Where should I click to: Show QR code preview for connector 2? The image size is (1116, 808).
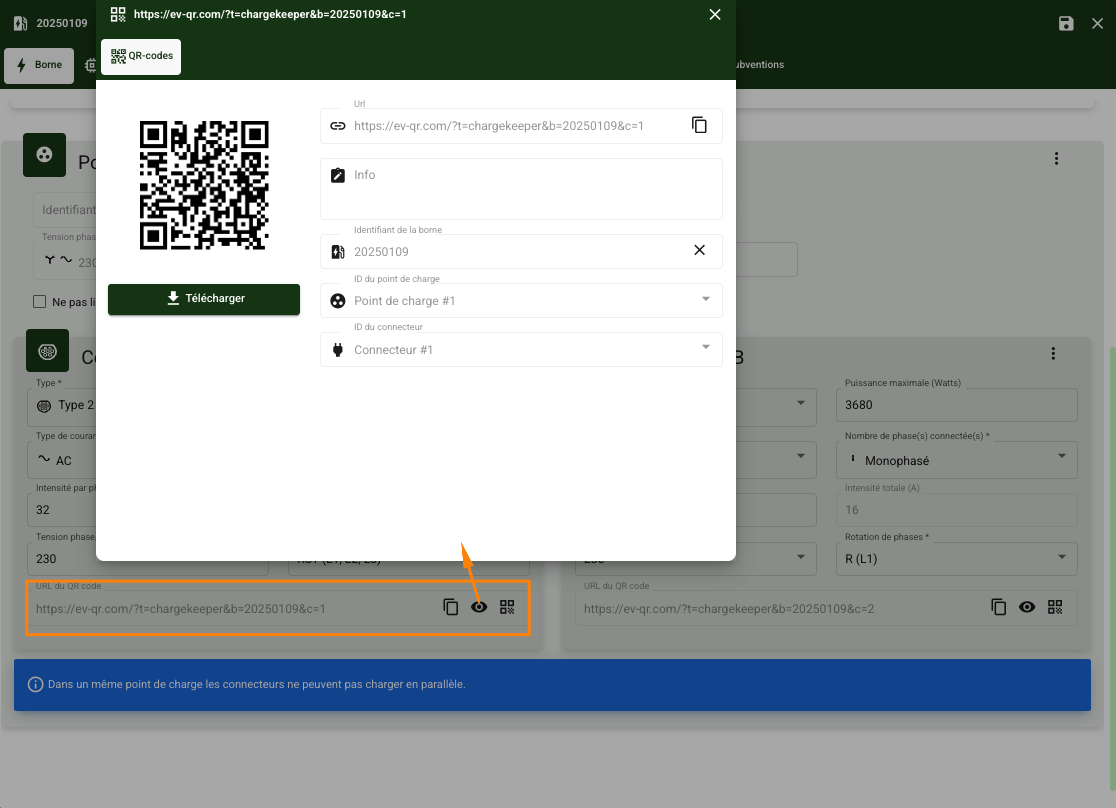[x=1026, y=607]
